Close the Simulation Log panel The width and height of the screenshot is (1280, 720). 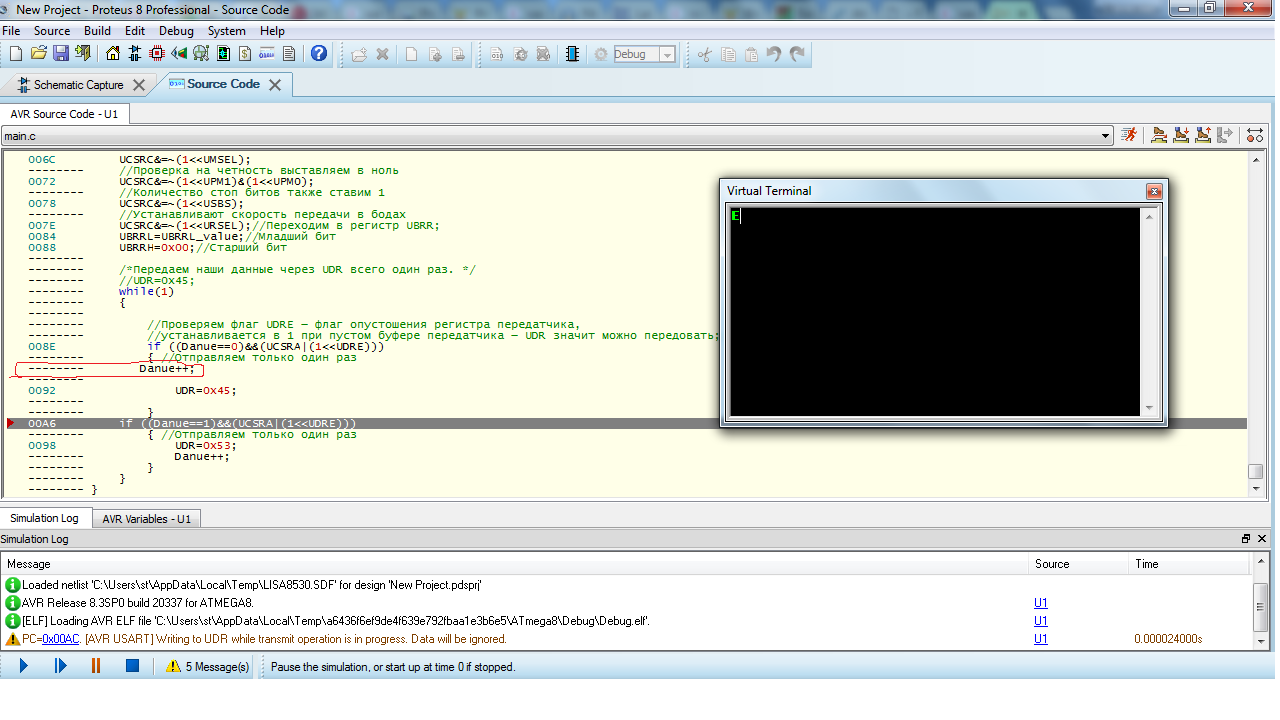point(1264,538)
